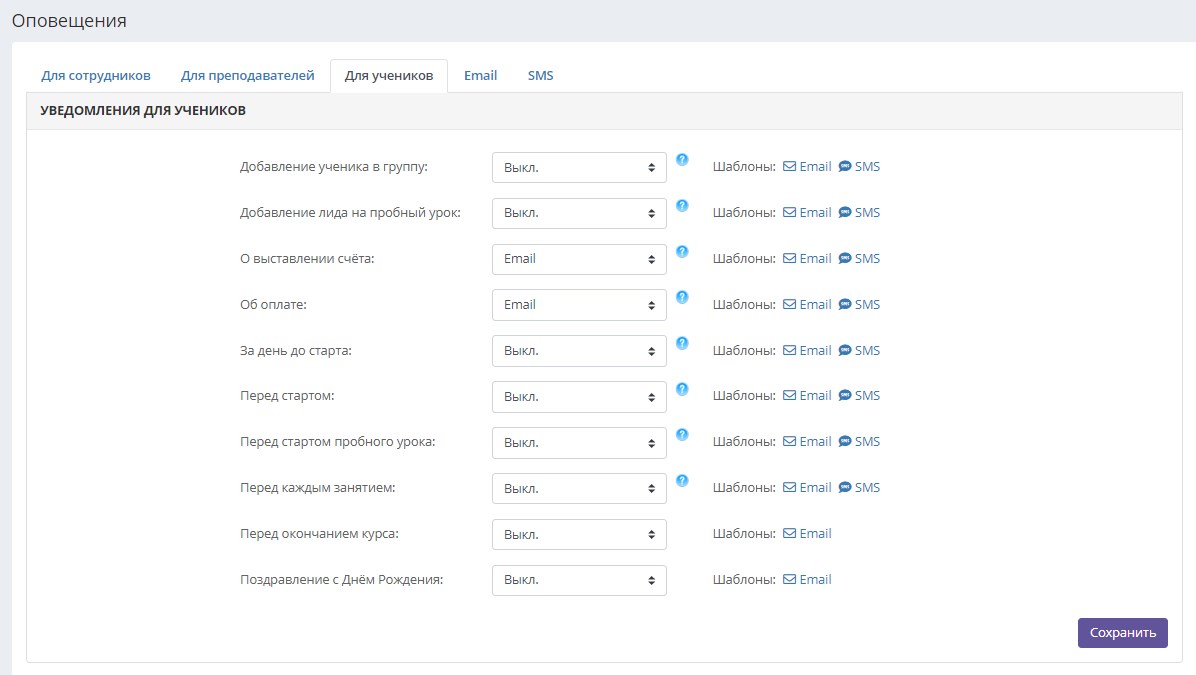The height and width of the screenshot is (675, 1196).
Task: Edit the Перед стартом row SMS template
Action: tap(860, 396)
